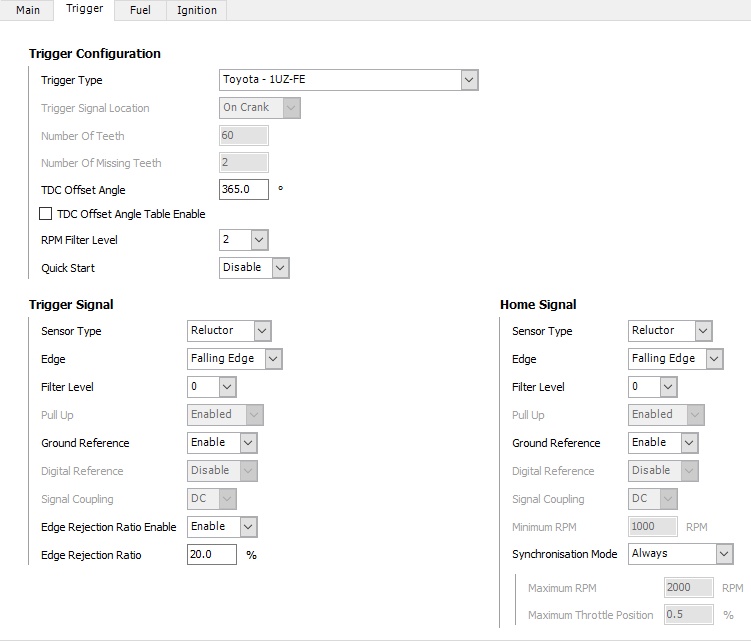
Task: Open Trigger Signal Sensor Type dropdown
Action: 229,331
